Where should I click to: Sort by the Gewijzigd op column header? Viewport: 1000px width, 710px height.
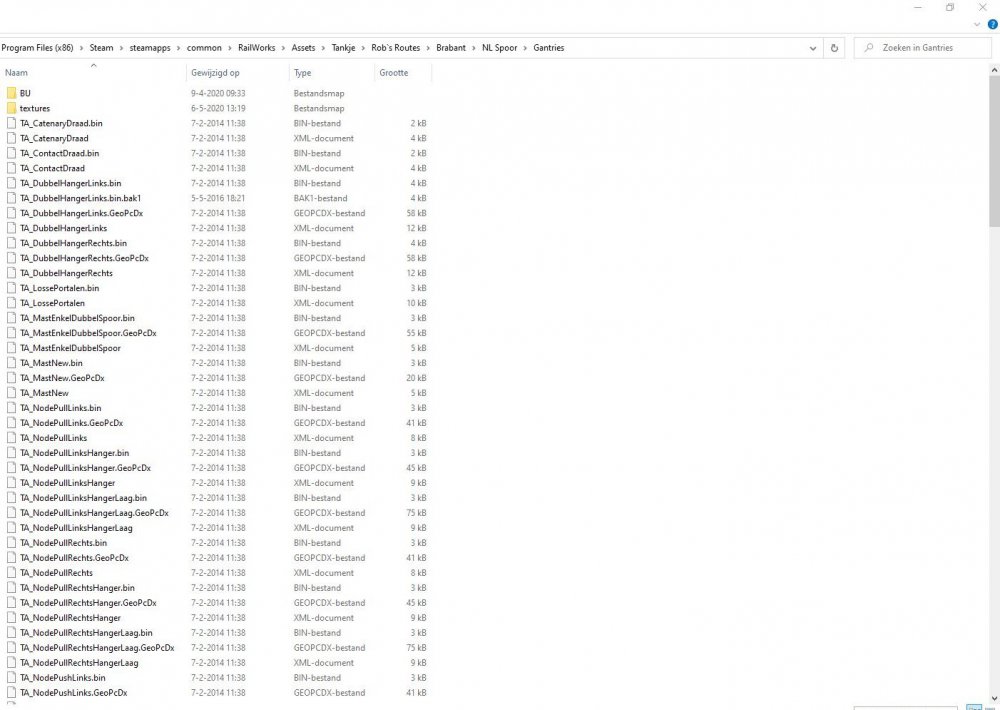click(x=215, y=73)
